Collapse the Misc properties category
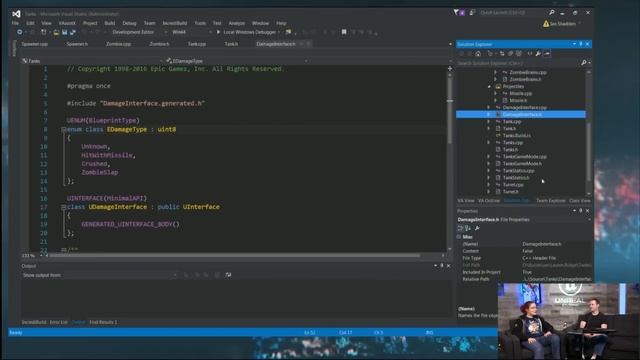The height and width of the screenshot is (360, 640). pos(459,237)
